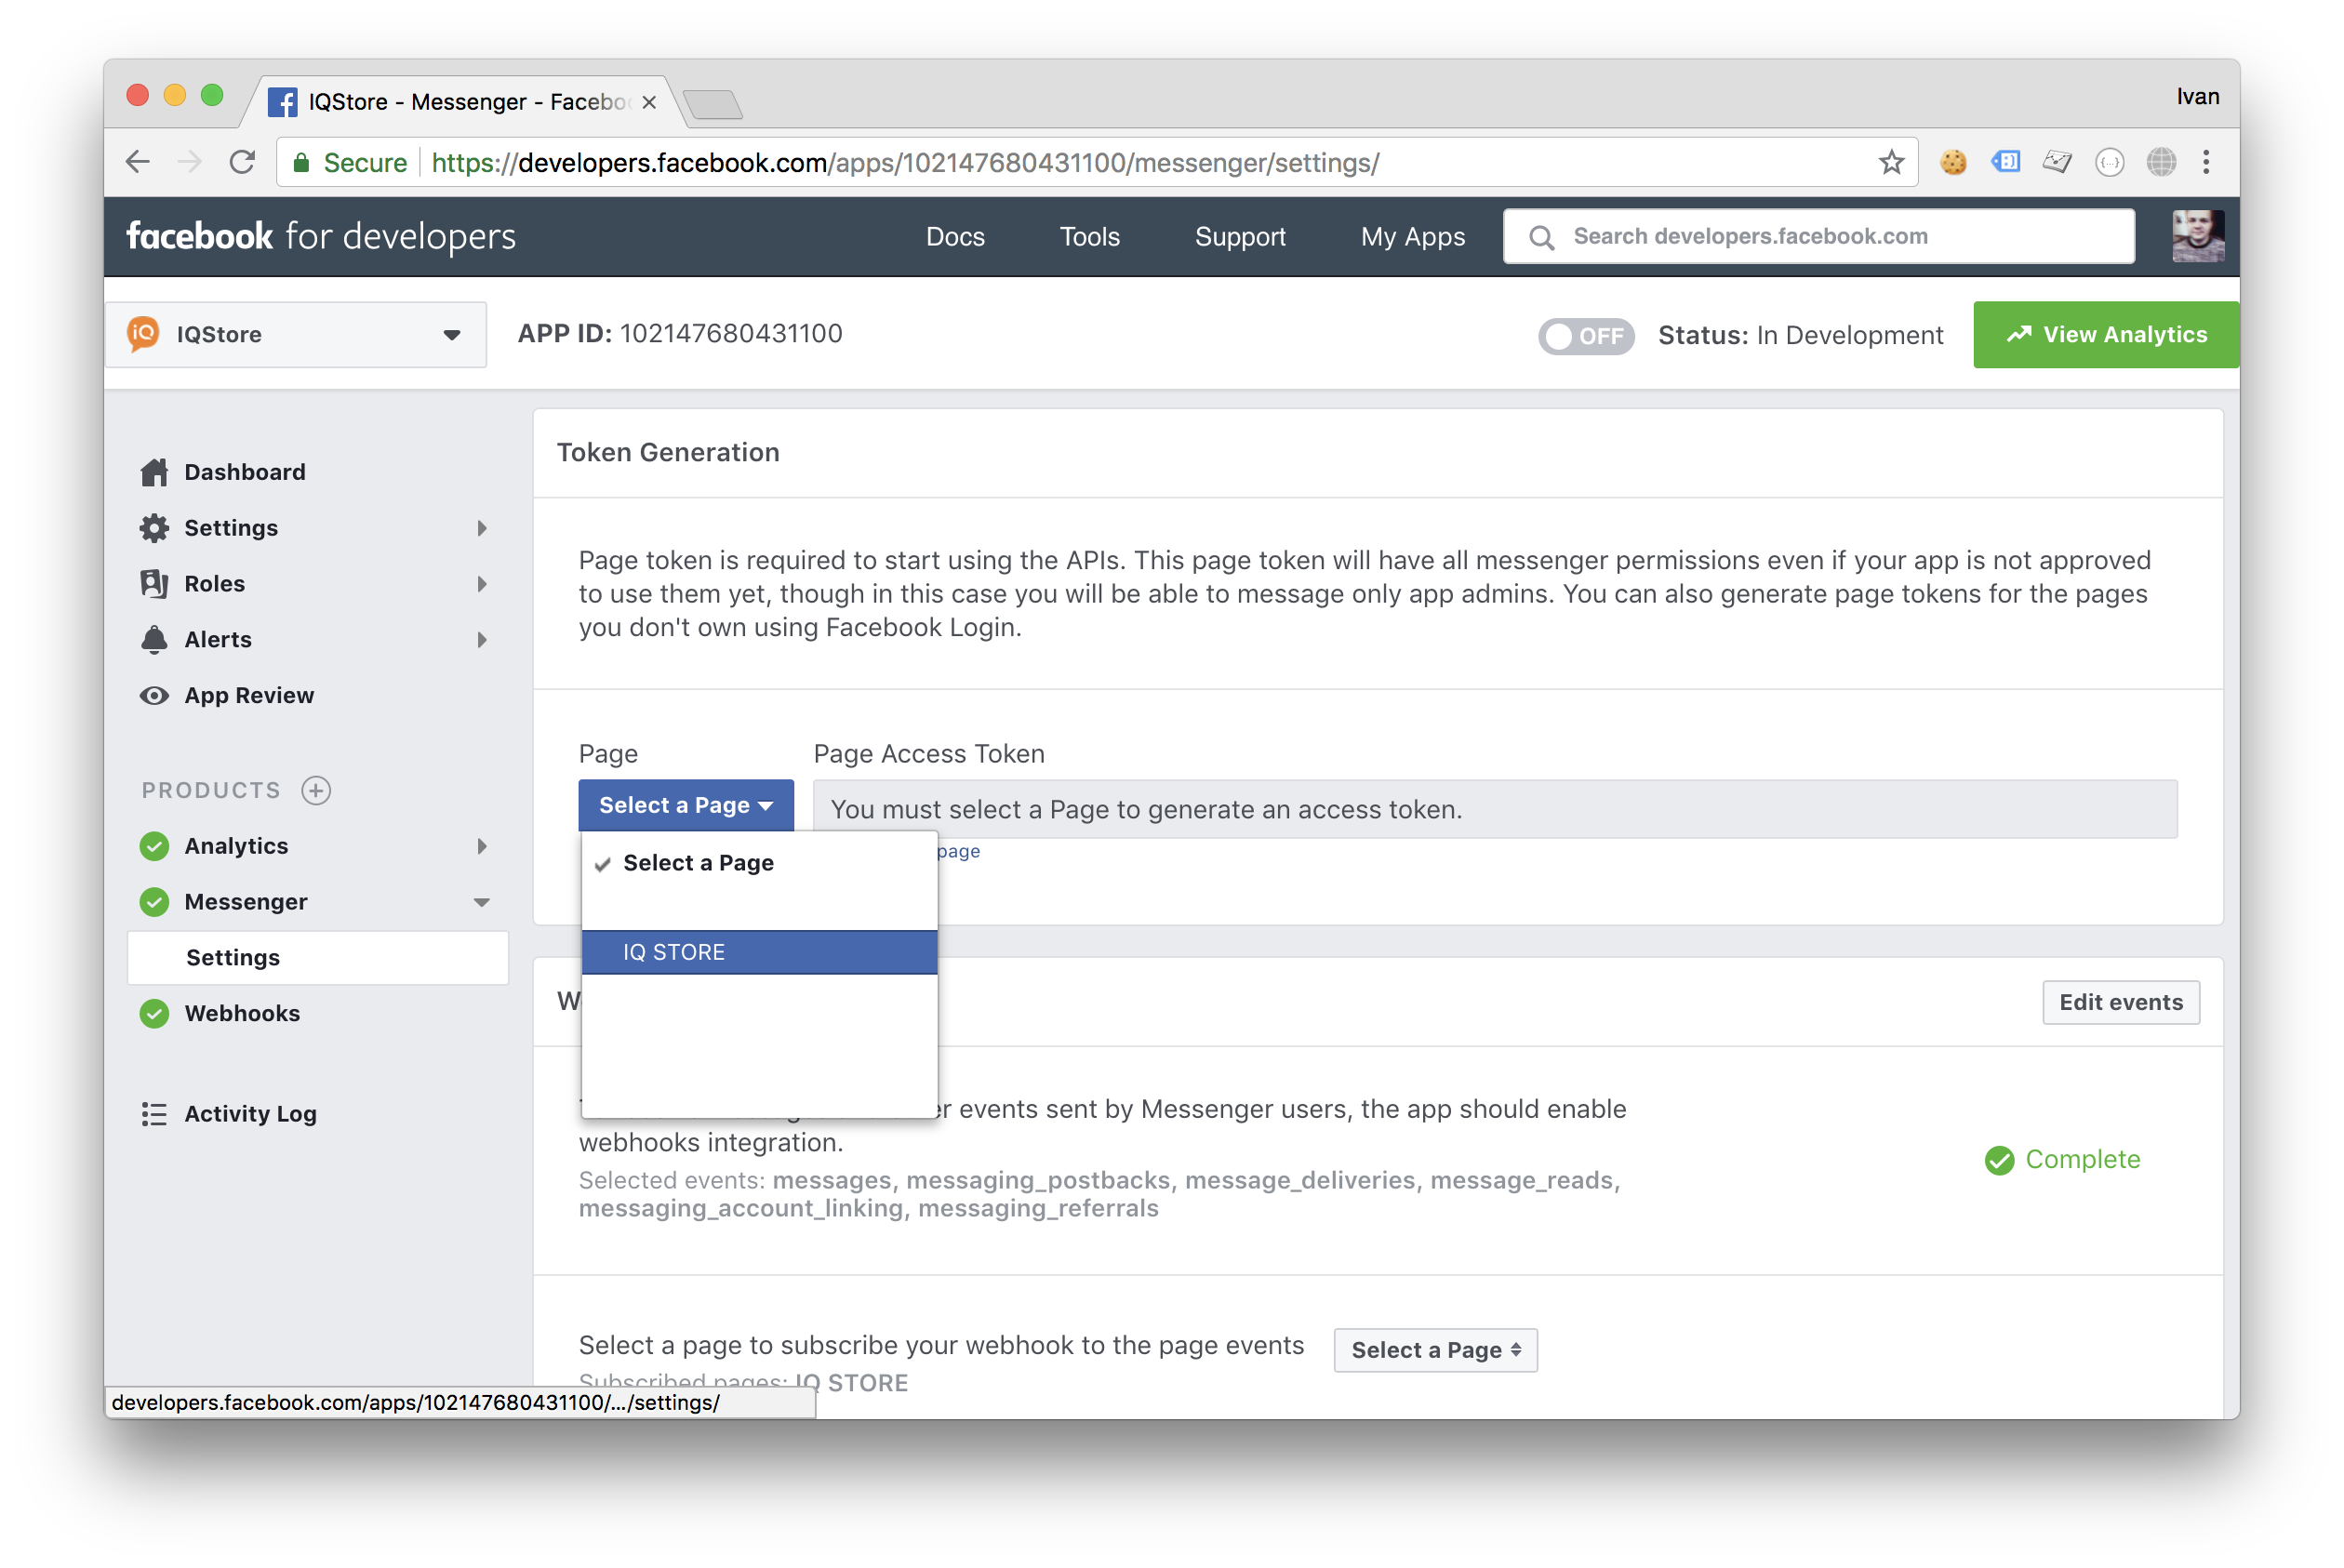Open webhook Select a Page dropdown

pyautogui.click(x=1435, y=1350)
